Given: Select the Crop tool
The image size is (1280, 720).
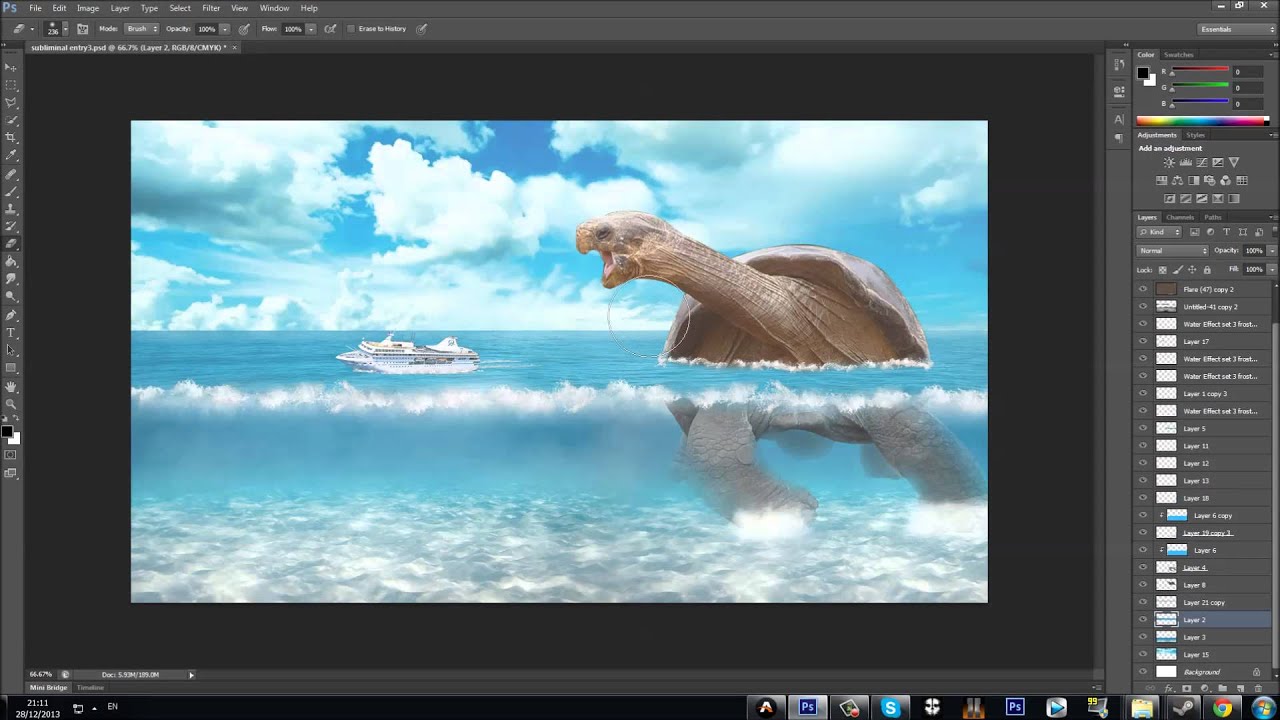Looking at the screenshot, I should pos(11,138).
